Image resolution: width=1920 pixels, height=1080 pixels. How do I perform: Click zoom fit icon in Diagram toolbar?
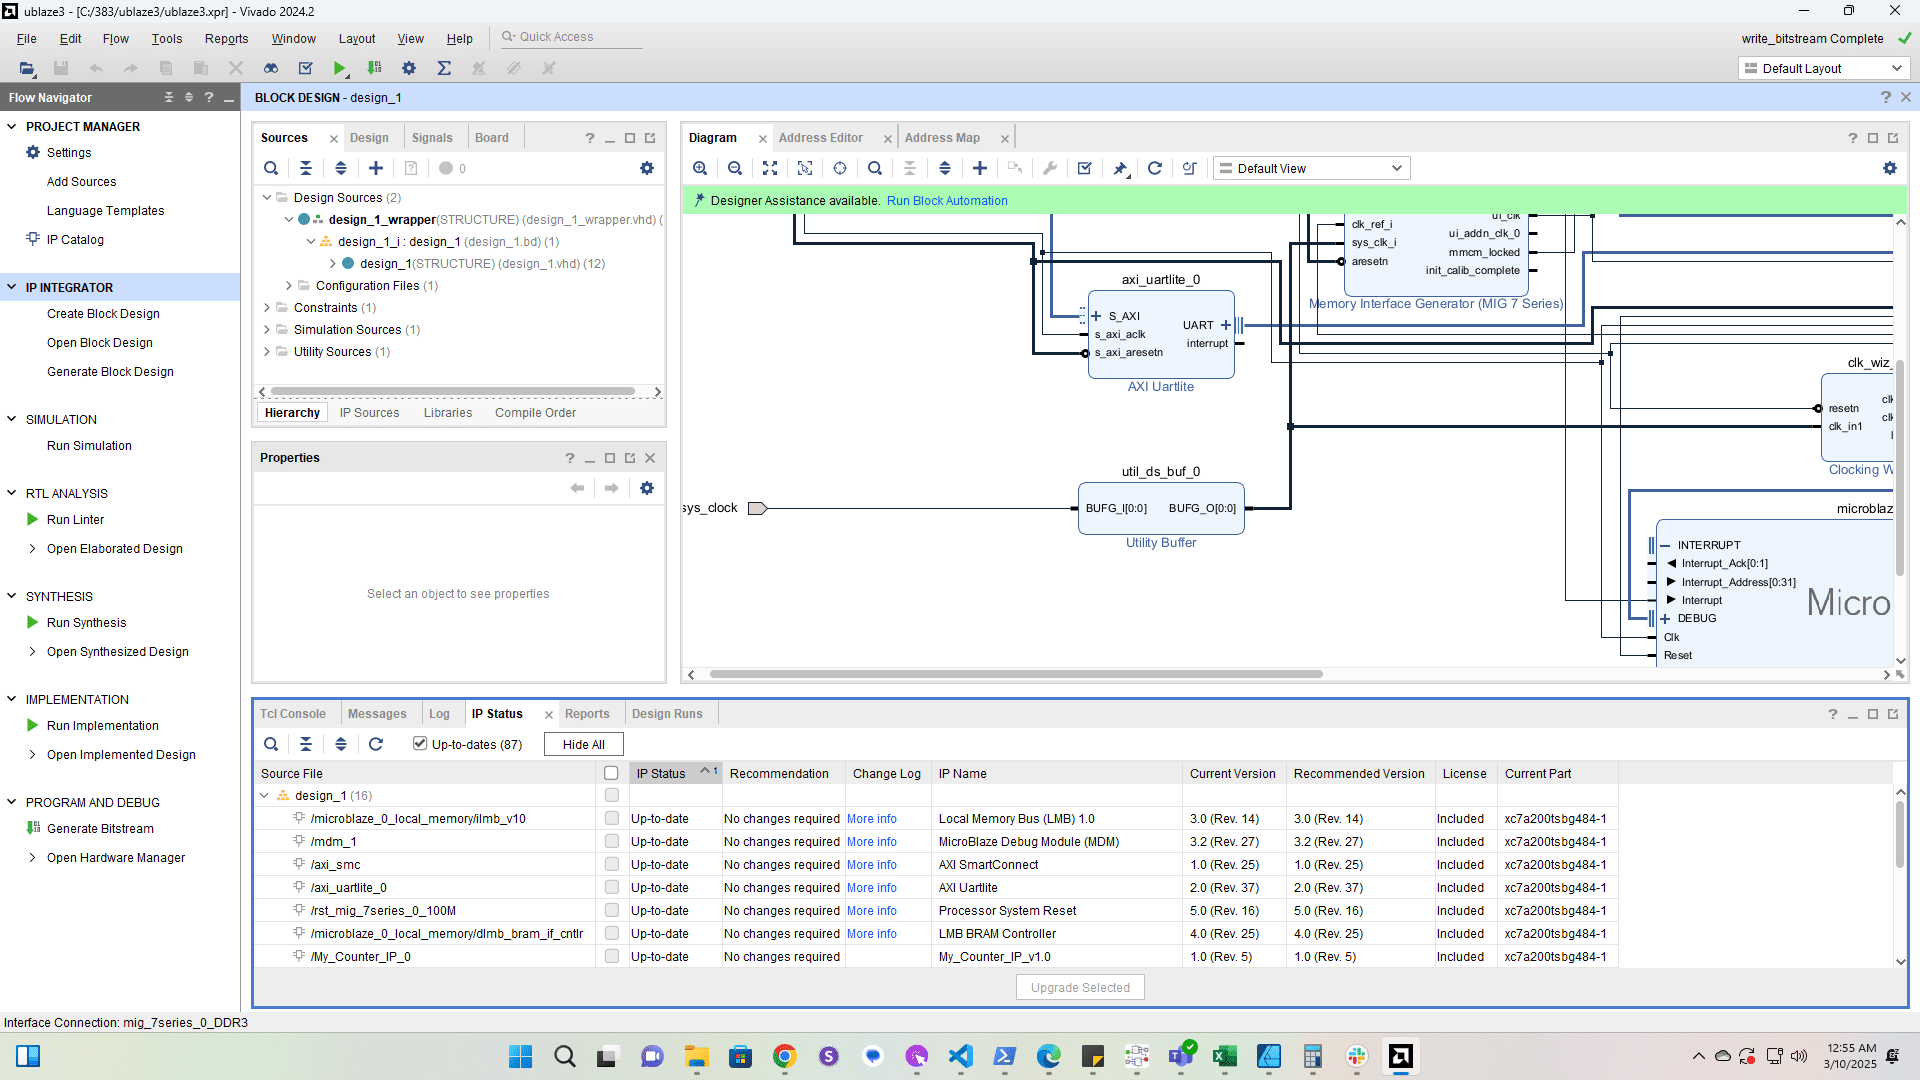(770, 168)
